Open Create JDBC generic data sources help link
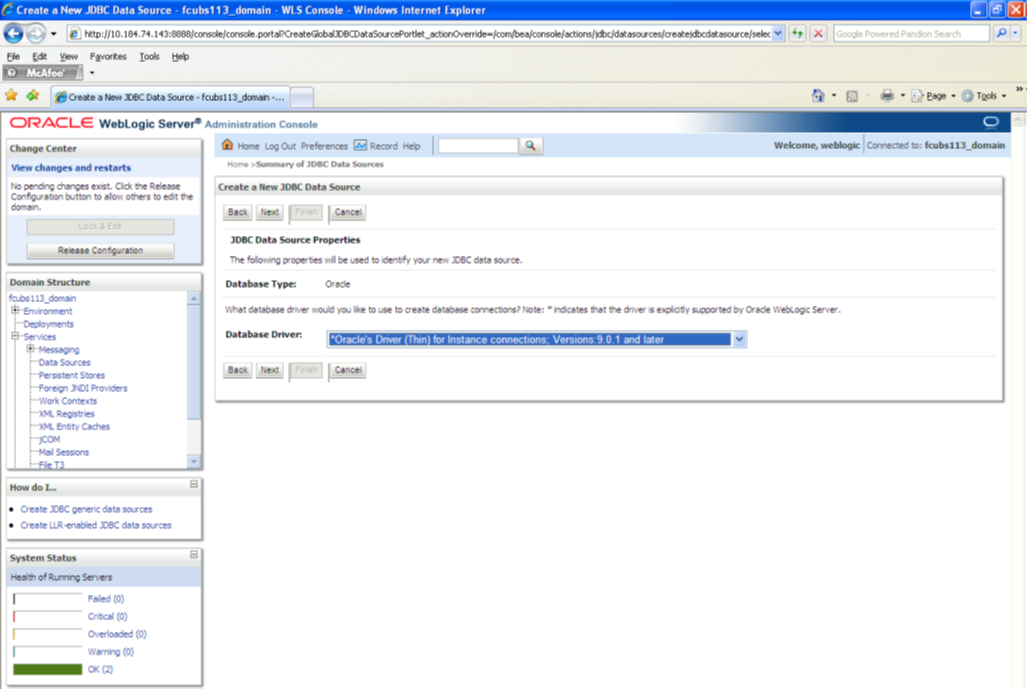Image resolution: width=1027 pixels, height=689 pixels. pyautogui.click(x=86, y=509)
